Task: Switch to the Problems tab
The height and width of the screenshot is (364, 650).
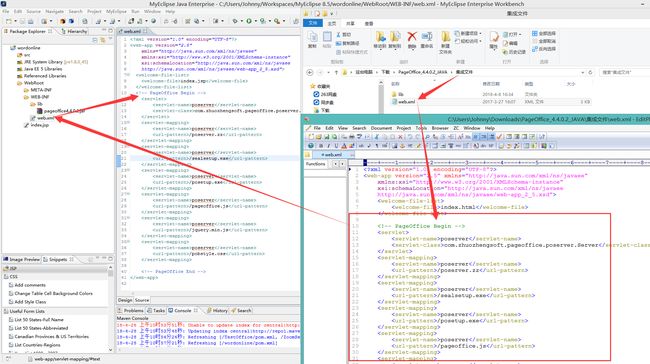Action: point(131,310)
